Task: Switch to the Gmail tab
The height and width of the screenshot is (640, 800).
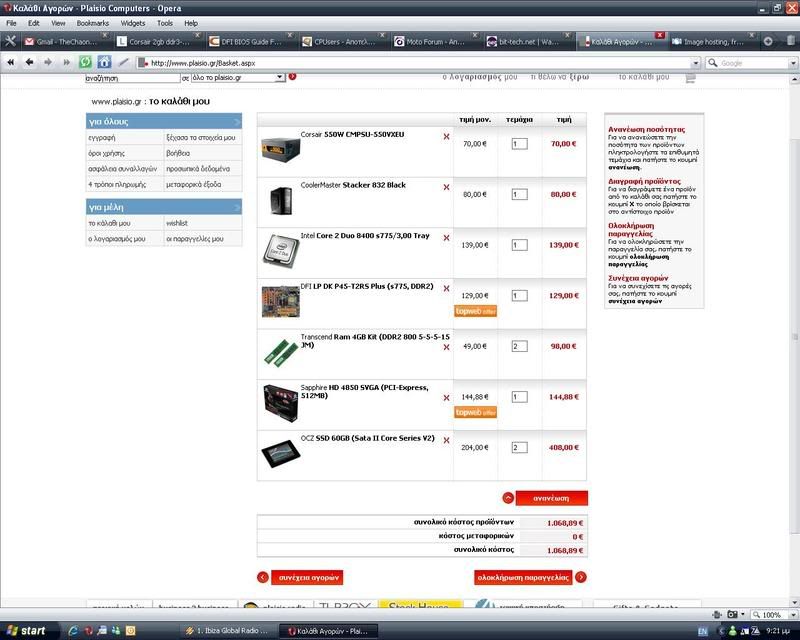Action: pyautogui.click(x=66, y=41)
